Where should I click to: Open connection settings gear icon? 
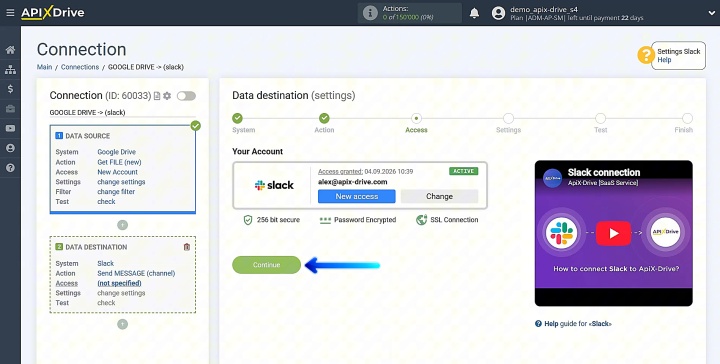(x=167, y=95)
